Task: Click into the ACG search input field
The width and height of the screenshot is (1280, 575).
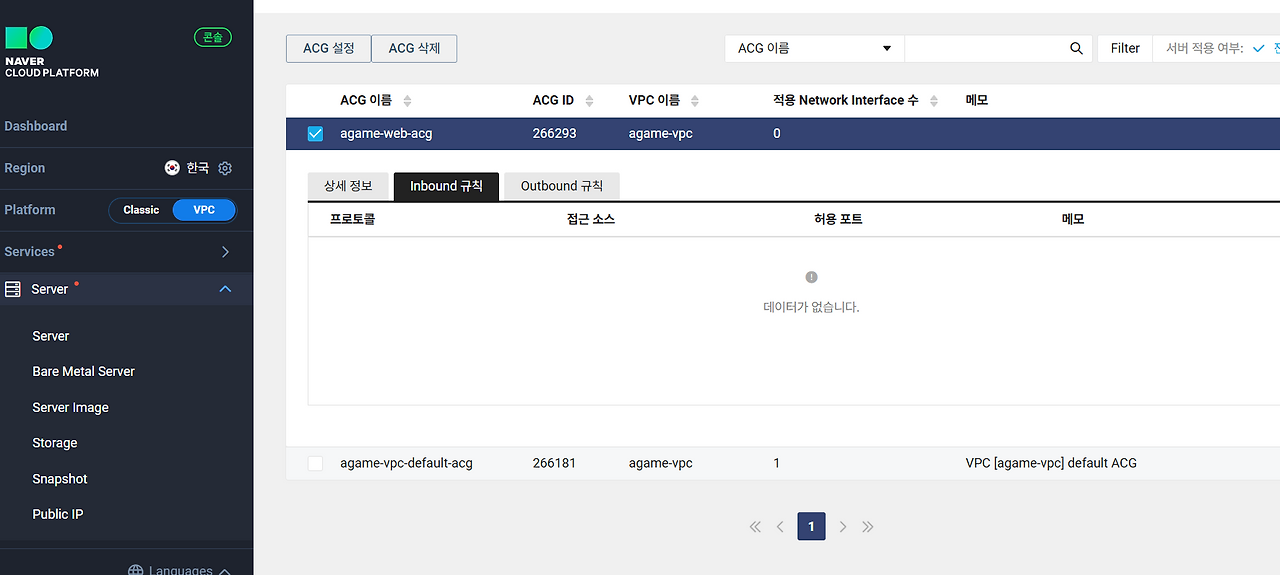Action: 985,48
